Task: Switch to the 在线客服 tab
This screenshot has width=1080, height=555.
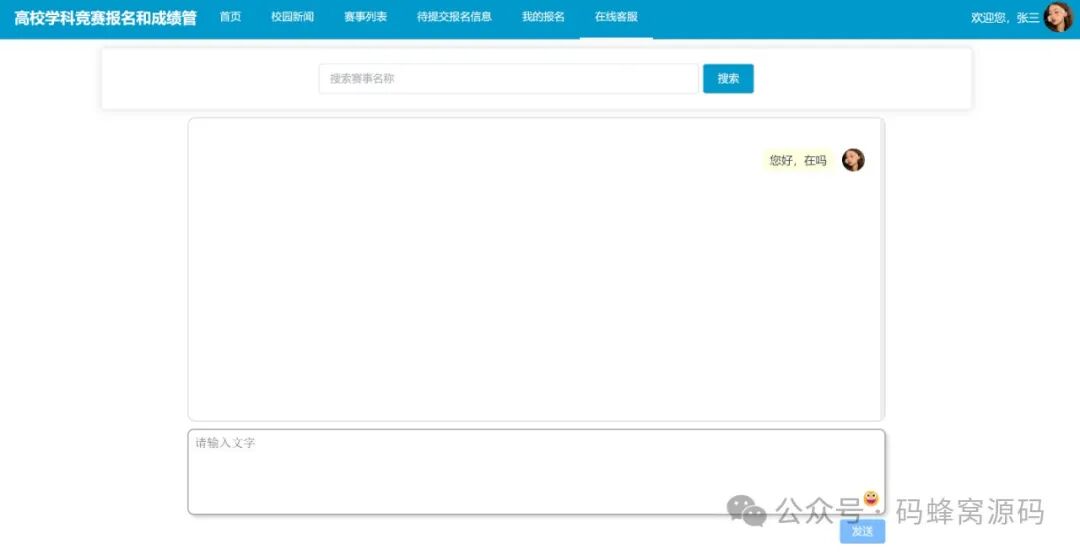Action: pyautogui.click(x=616, y=17)
